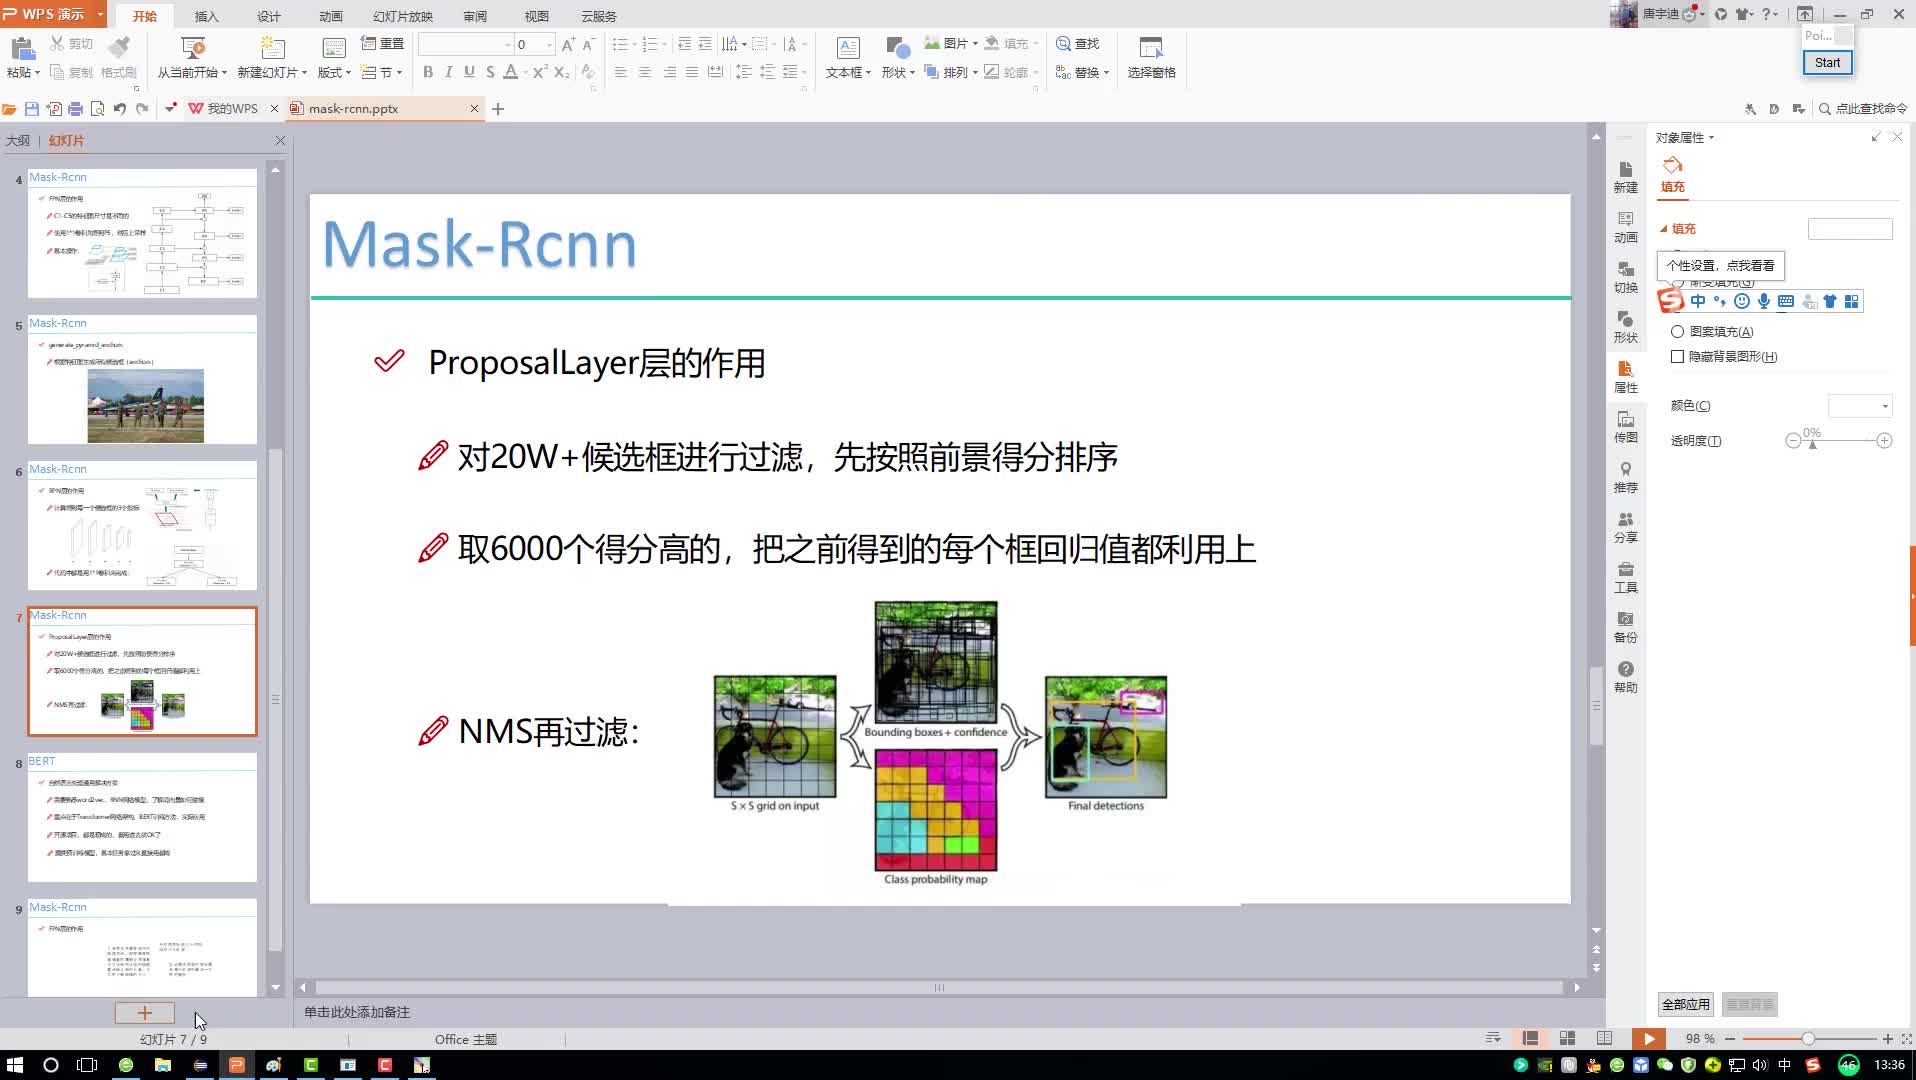1916x1080 pixels.
Task: Click 选择窗格 selection pane button
Action: [1151, 57]
